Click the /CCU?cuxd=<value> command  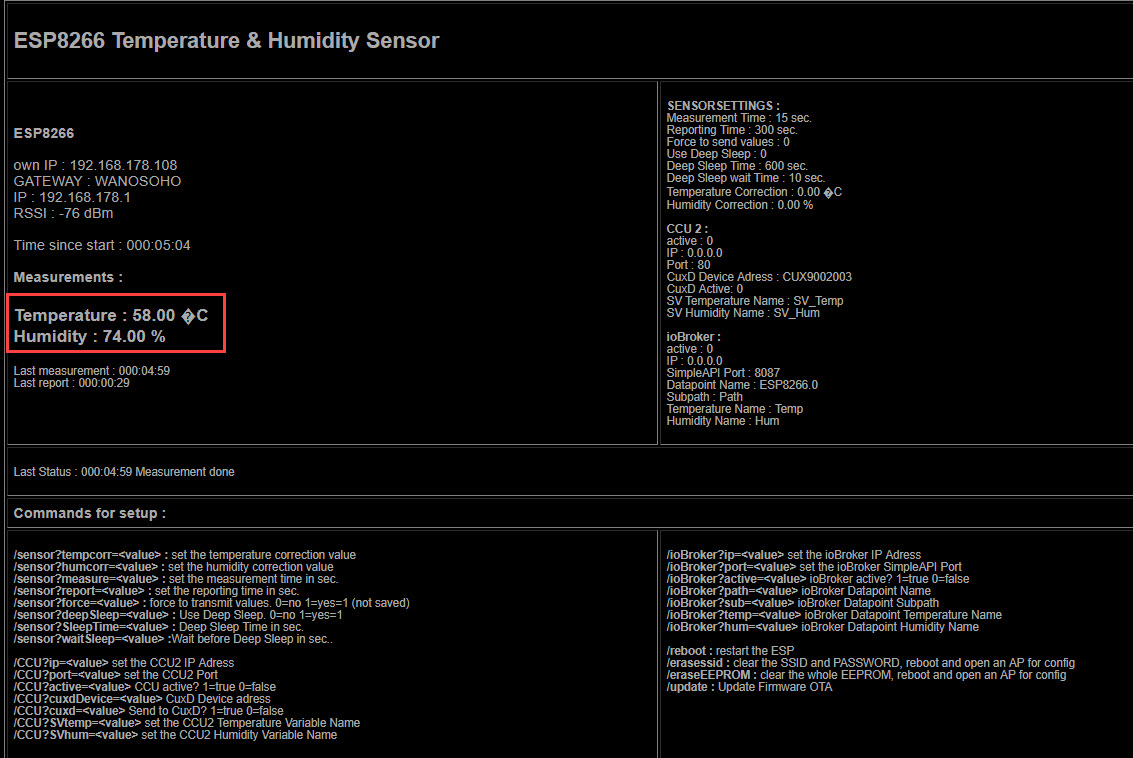tap(149, 711)
